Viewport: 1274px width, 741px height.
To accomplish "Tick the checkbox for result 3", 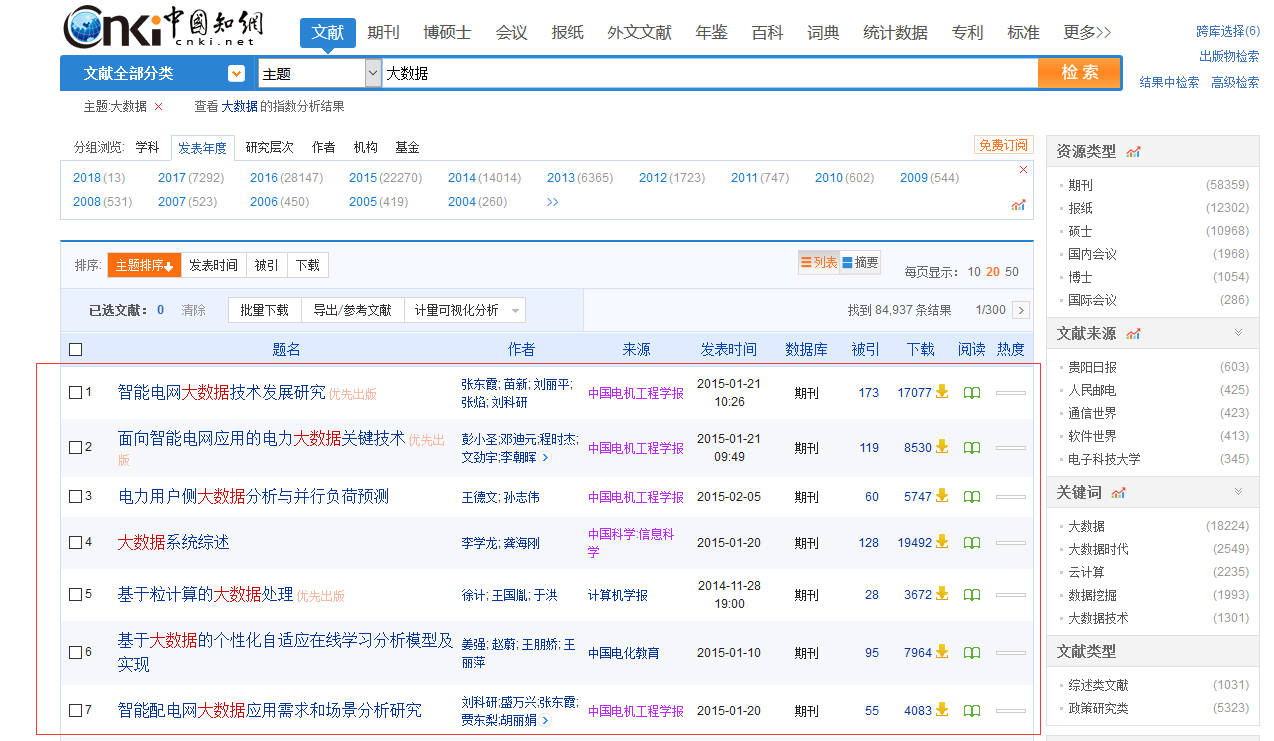I will coord(75,497).
